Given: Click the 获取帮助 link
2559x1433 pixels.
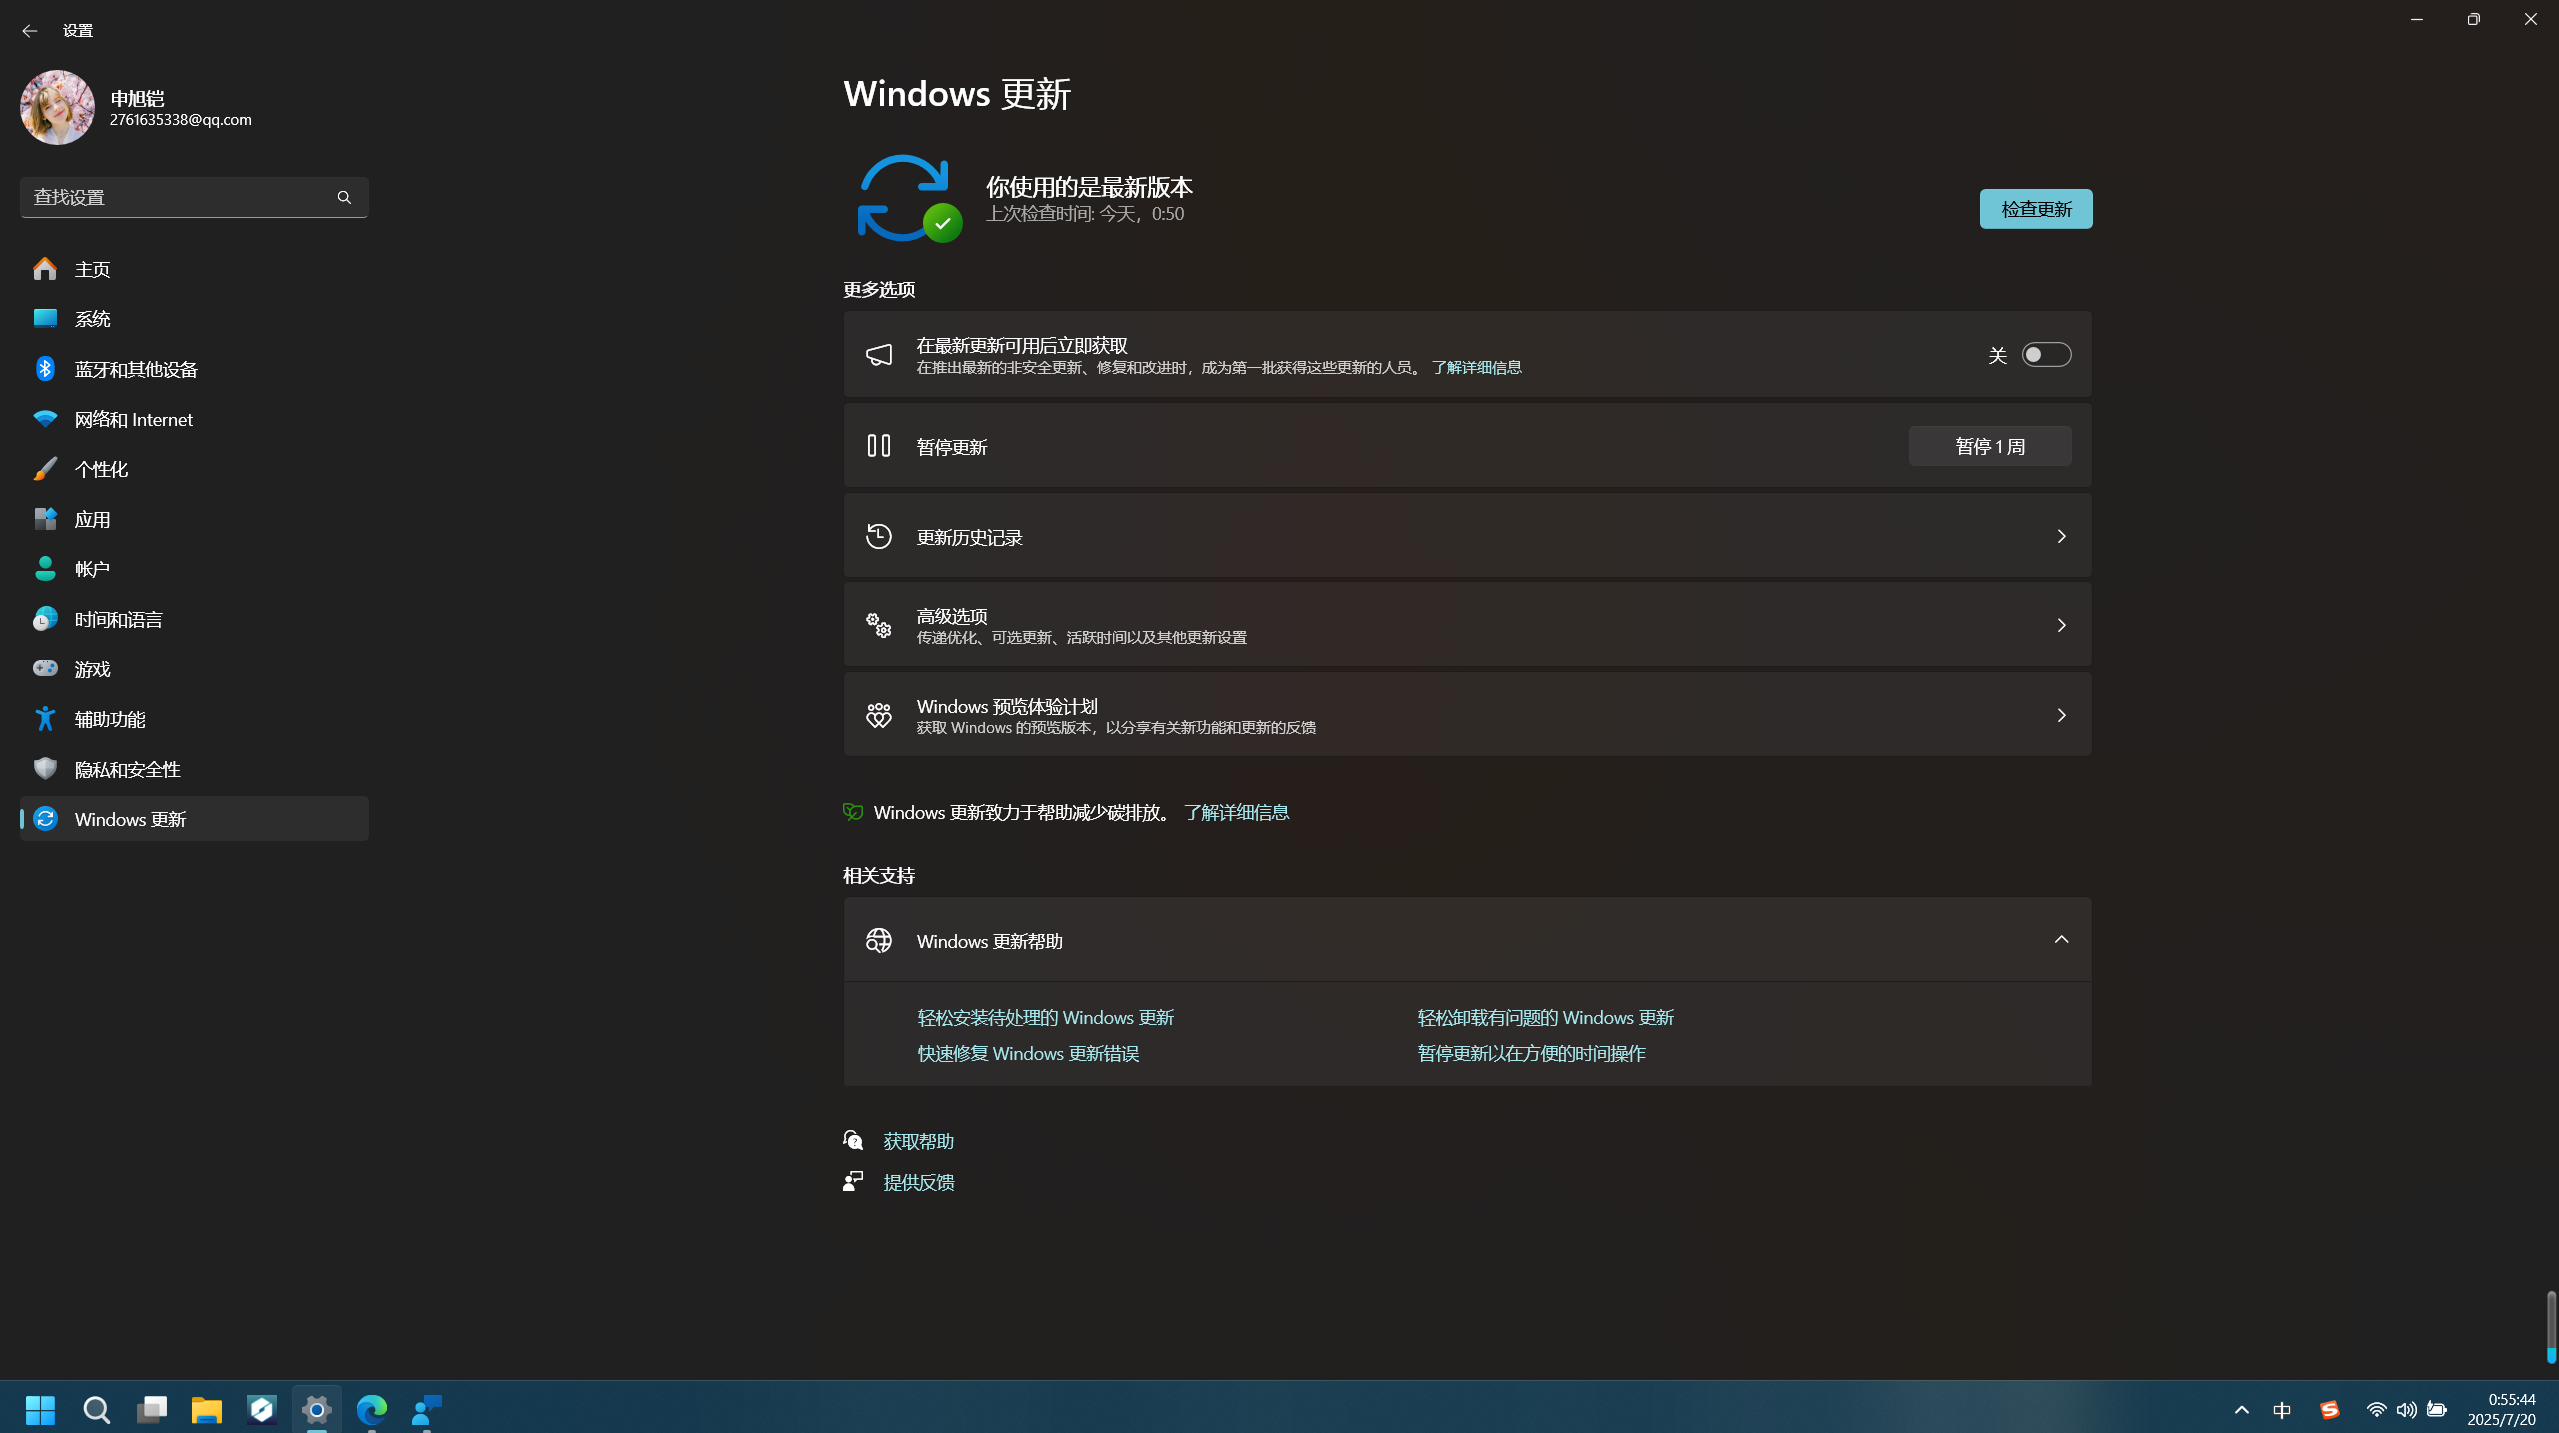Looking at the screenshot, I should click(918, 1142).
